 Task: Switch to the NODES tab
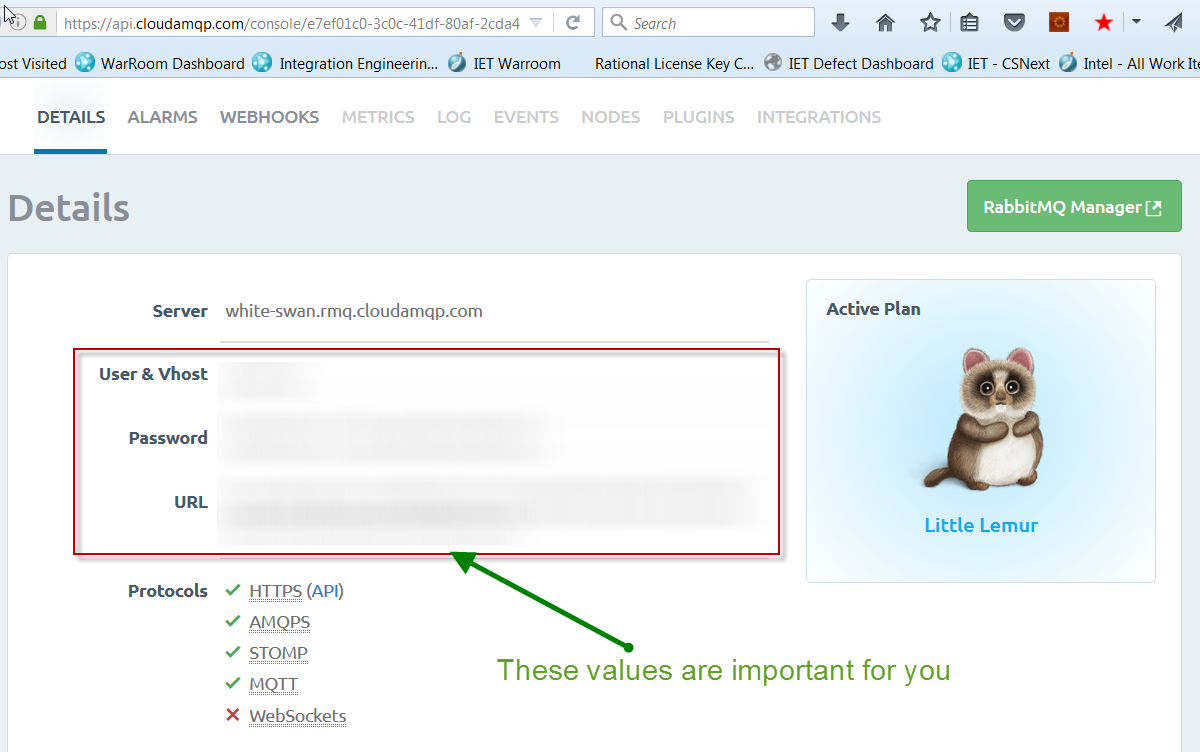(611, 117)
